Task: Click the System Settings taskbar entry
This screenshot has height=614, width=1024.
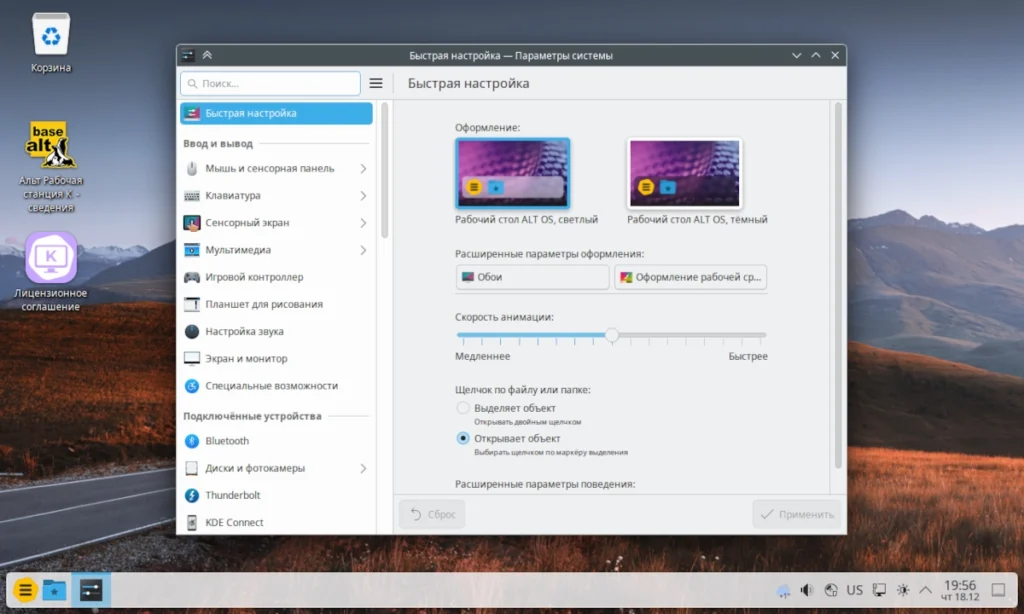Action: click(91, 590)
